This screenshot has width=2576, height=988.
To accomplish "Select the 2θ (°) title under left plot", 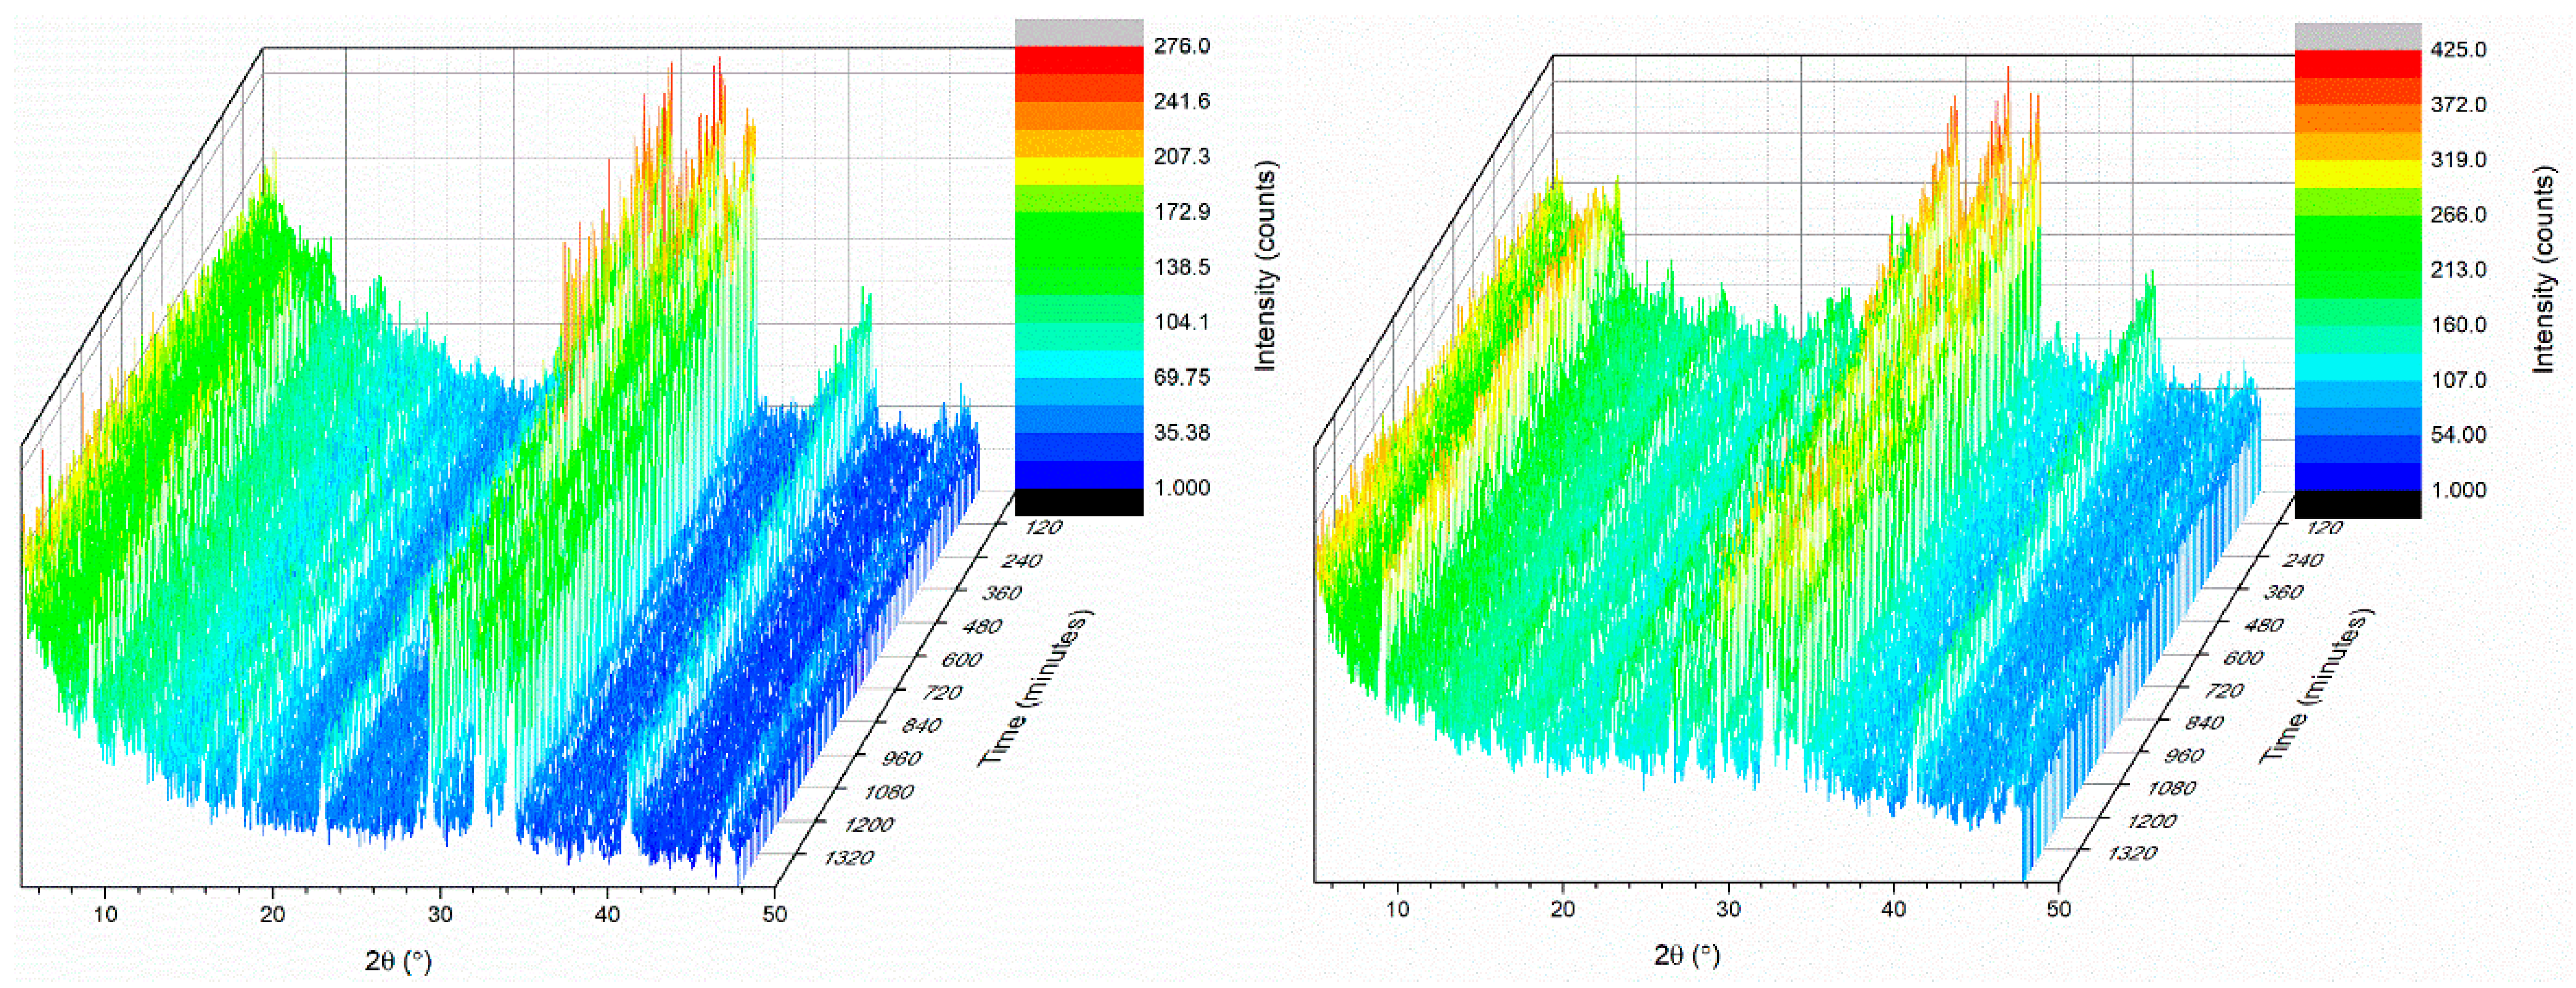I will pyautogui.click(x=398, y=961).
